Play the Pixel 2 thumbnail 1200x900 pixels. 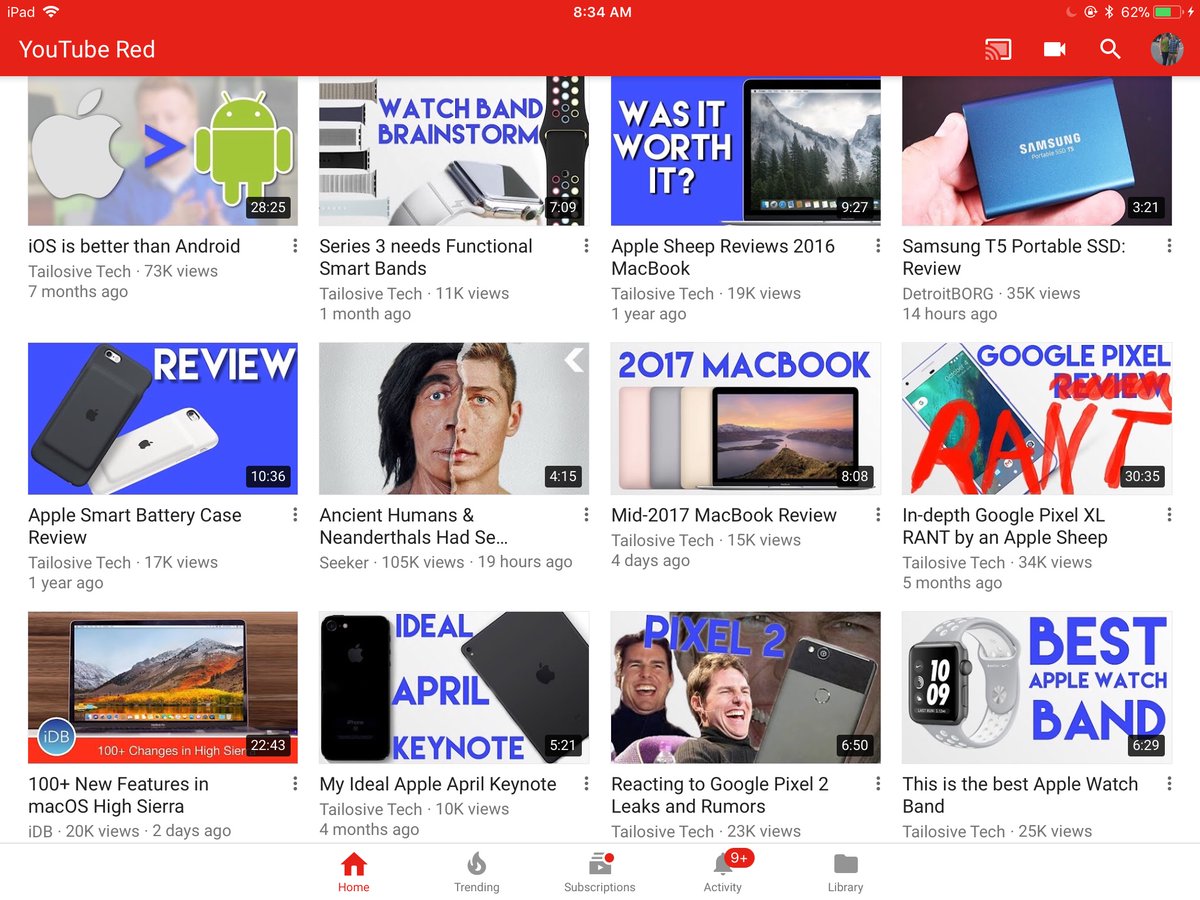point(746,688)
